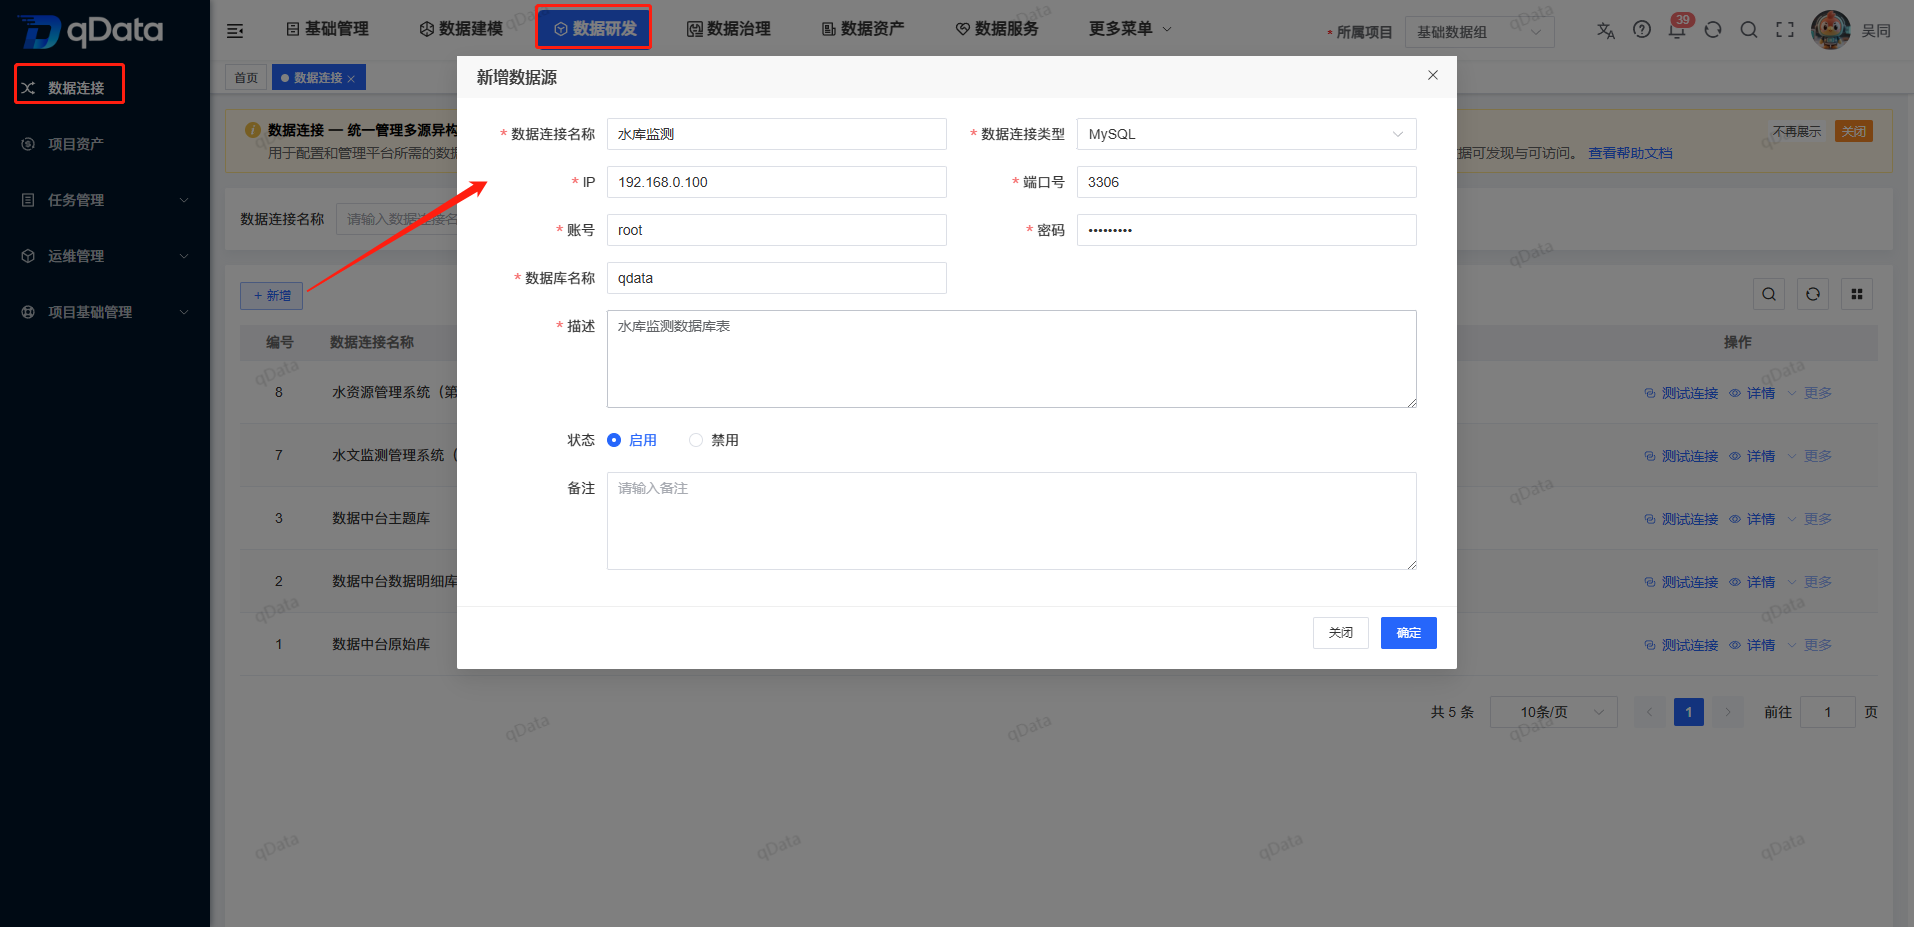Click orange 关闭 banner button

(1854, 131)
